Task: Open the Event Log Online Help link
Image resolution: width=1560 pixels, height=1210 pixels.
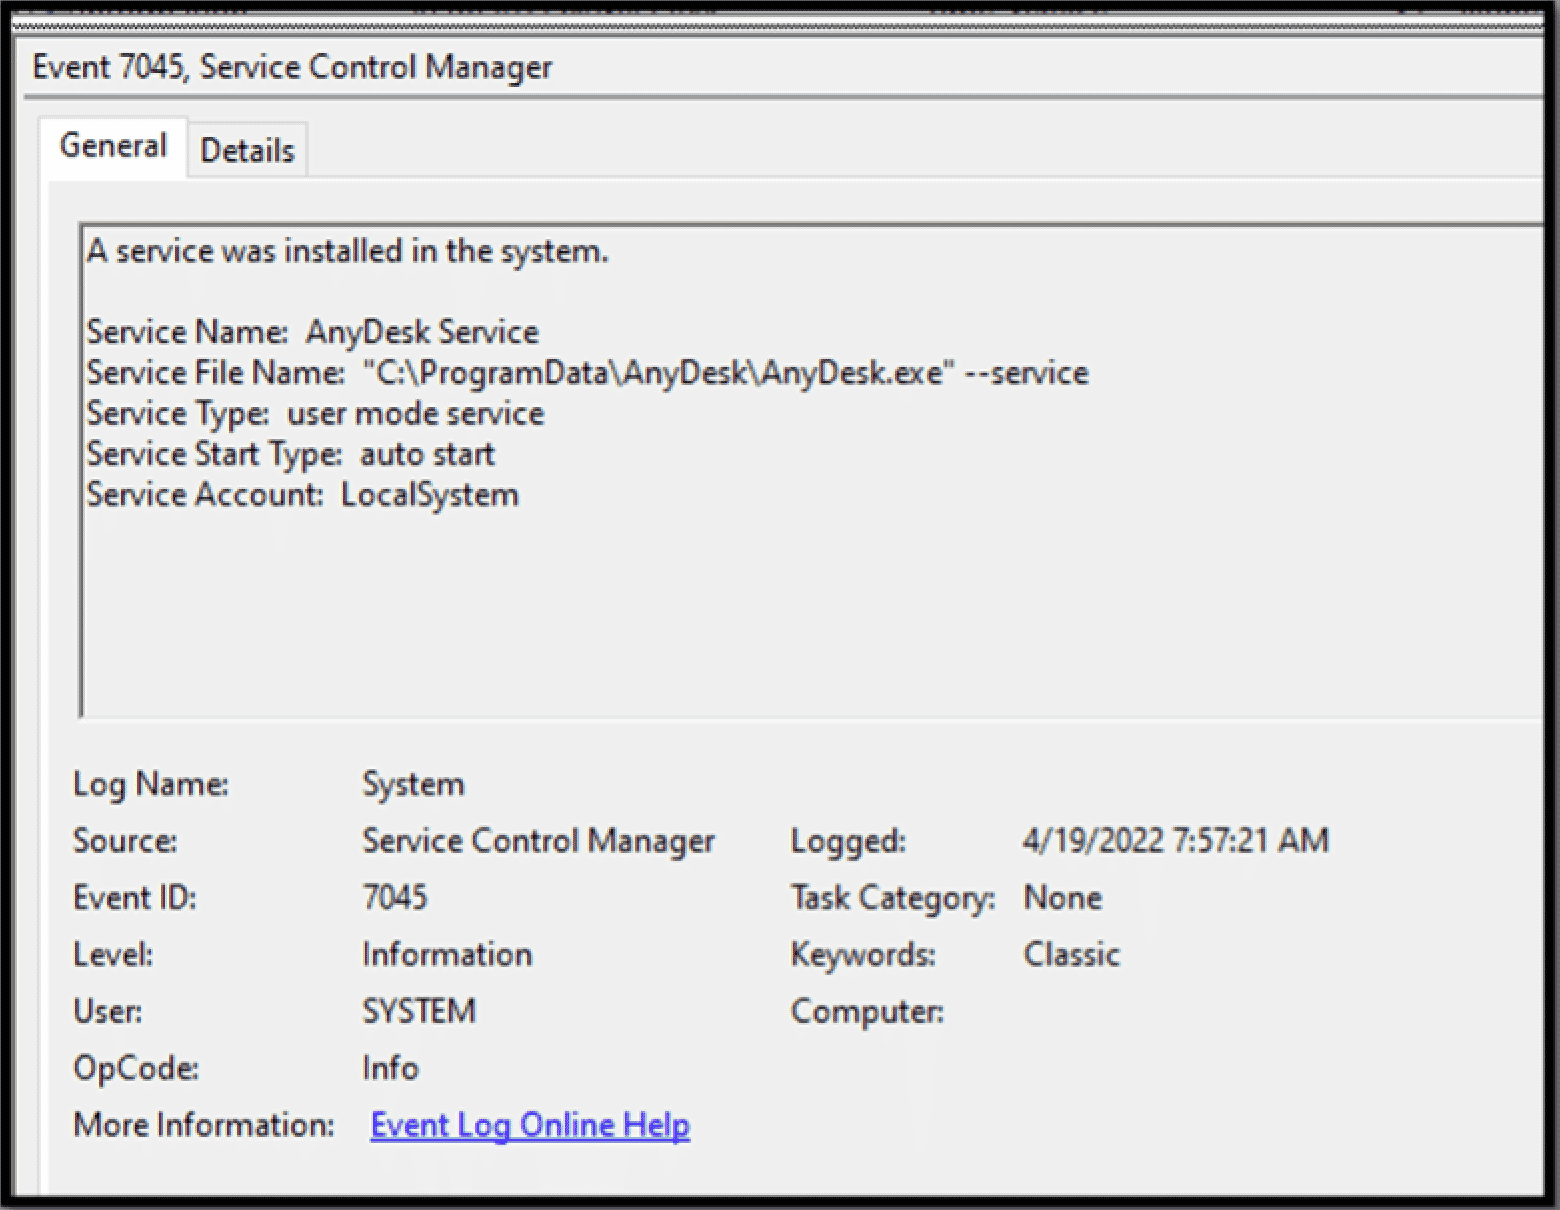Action: (529, 1125)
